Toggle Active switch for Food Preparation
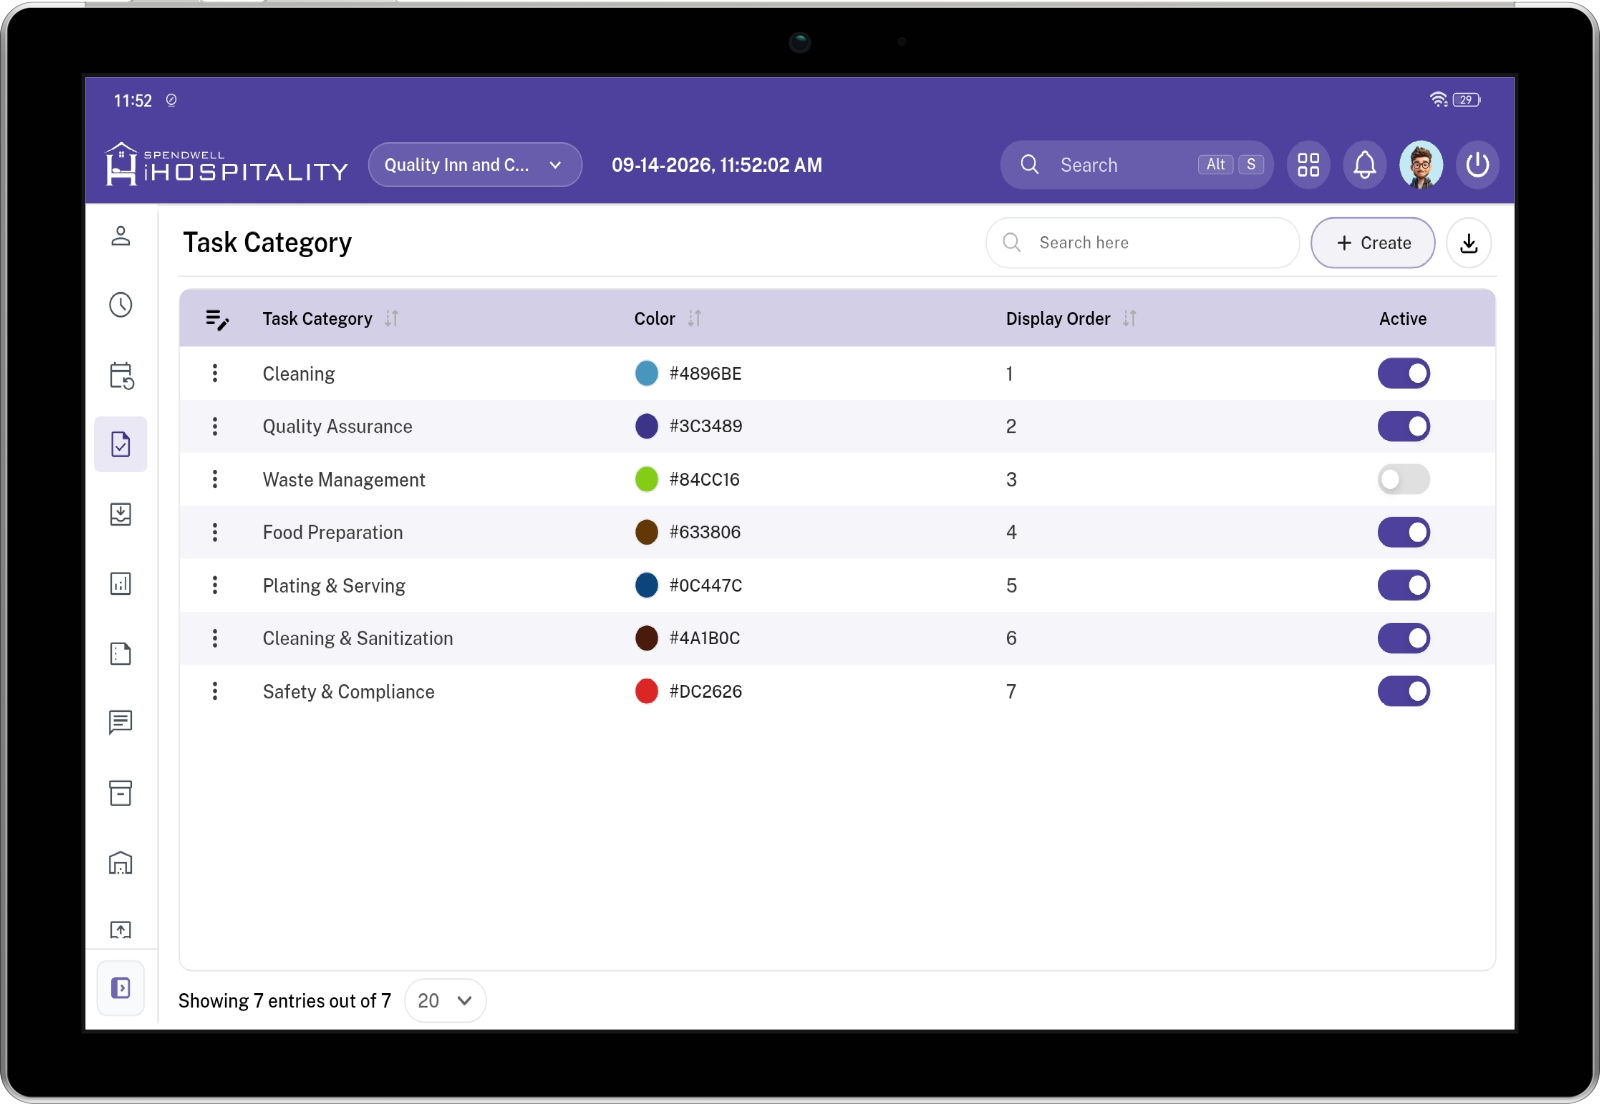The image size is (1600, 1104). 1404,532
